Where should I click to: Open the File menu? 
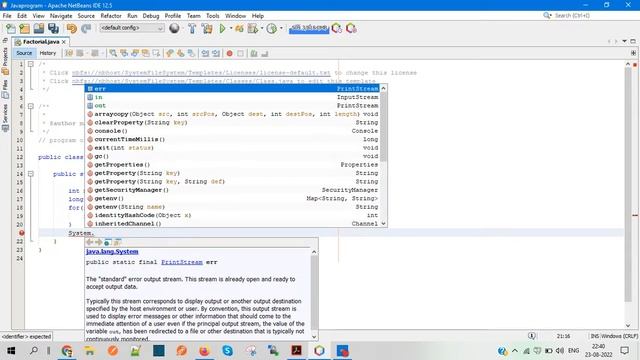[x=7, y=16]
